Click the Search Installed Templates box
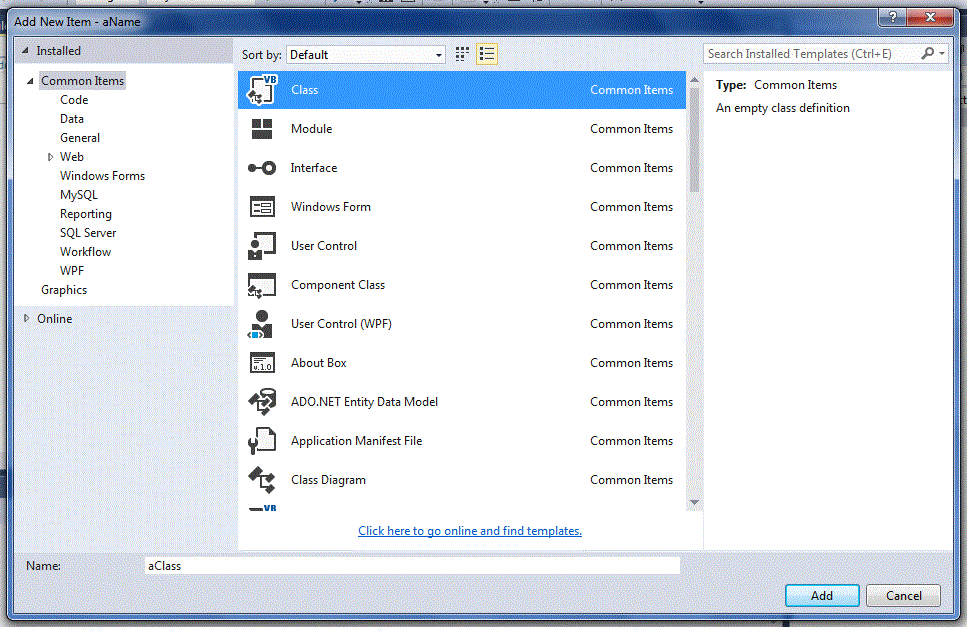Image resolution: width=967 pixels, height=627 pixels. click(x=815, y=52)
